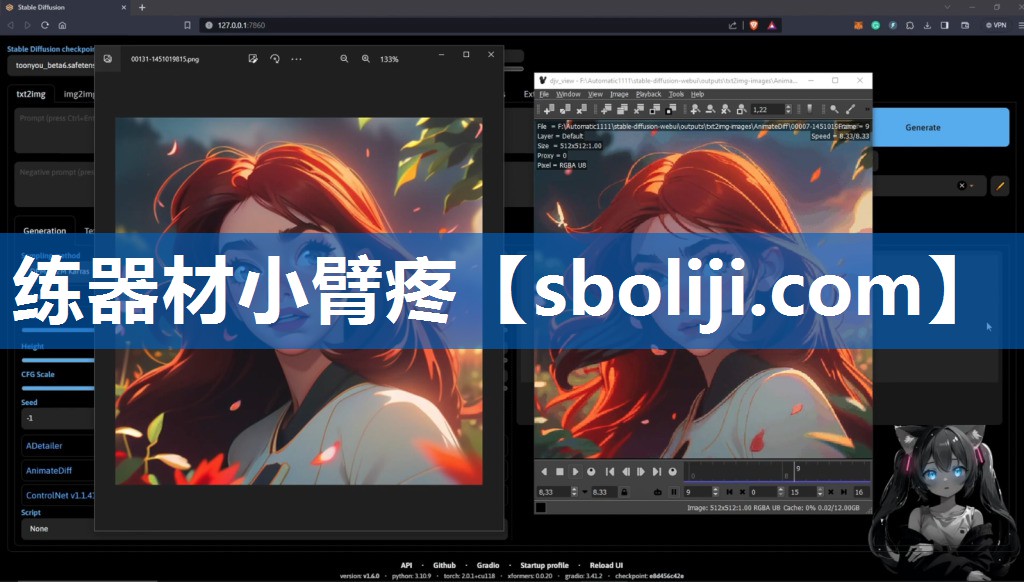Expand ControlNet v1.1 accordion
The width and height of the screenshot is (1024, 582).
click(x=57, y=495)
